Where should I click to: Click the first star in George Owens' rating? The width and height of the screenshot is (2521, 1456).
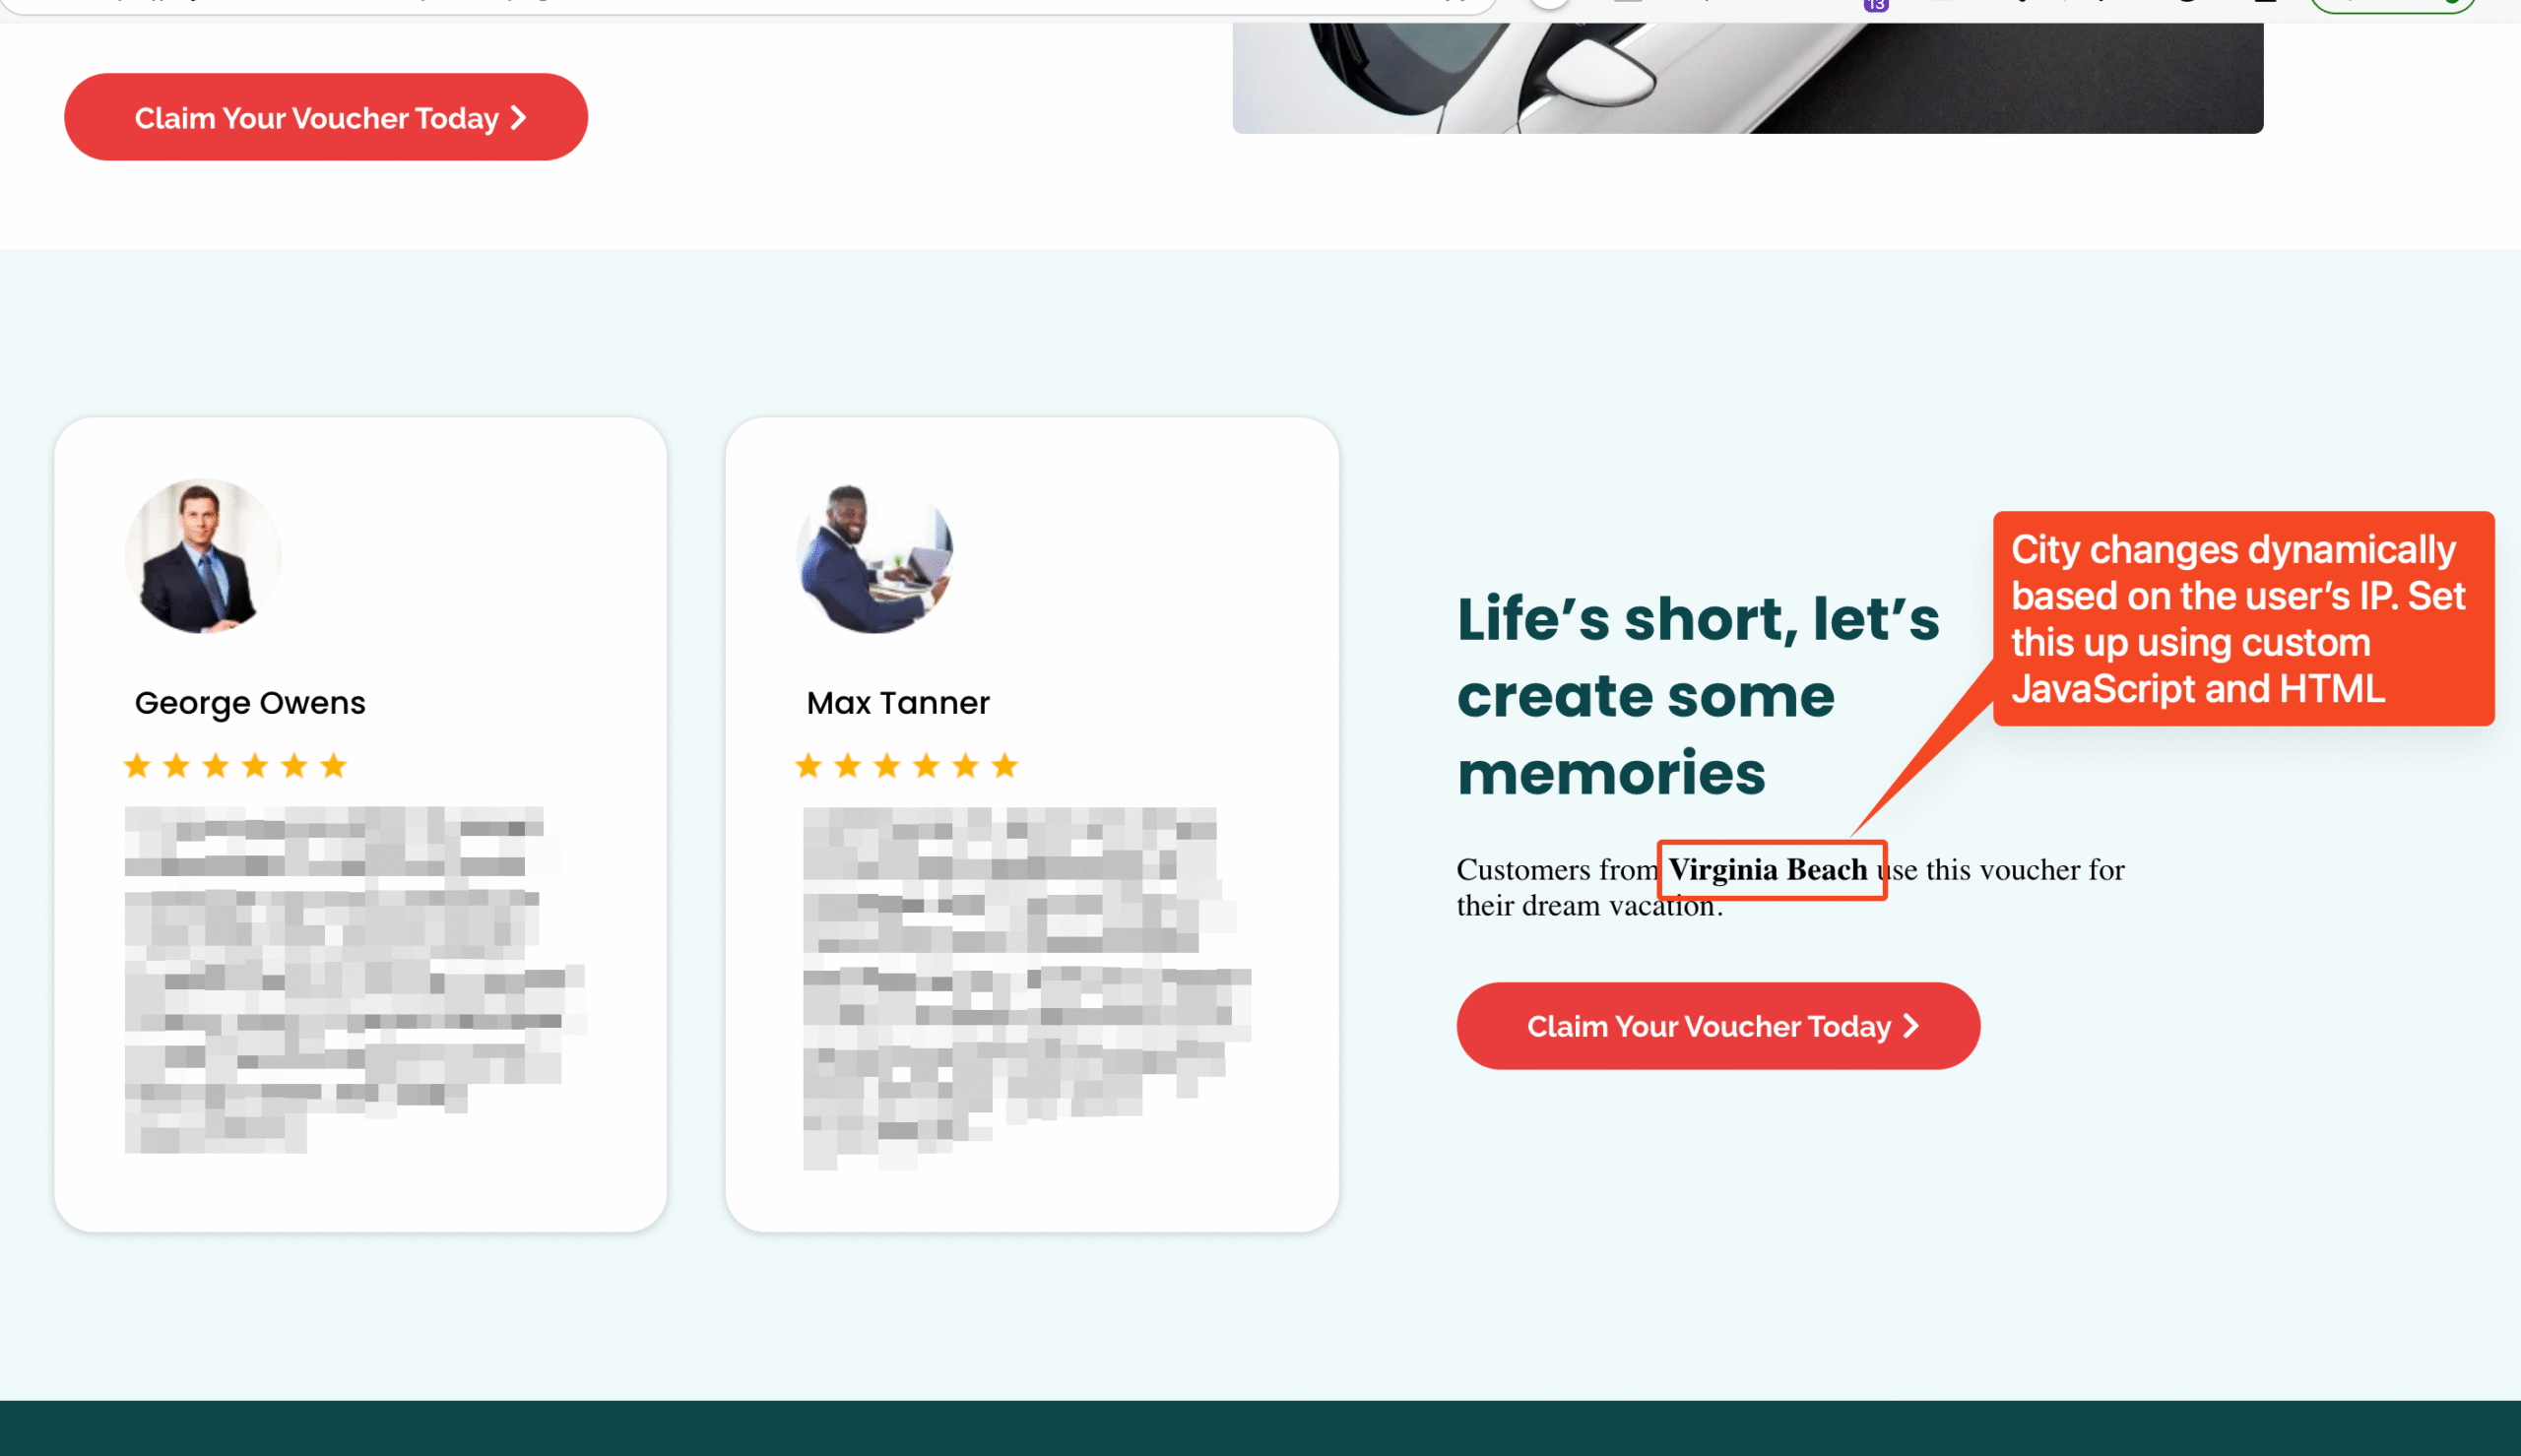coord(137,766)
